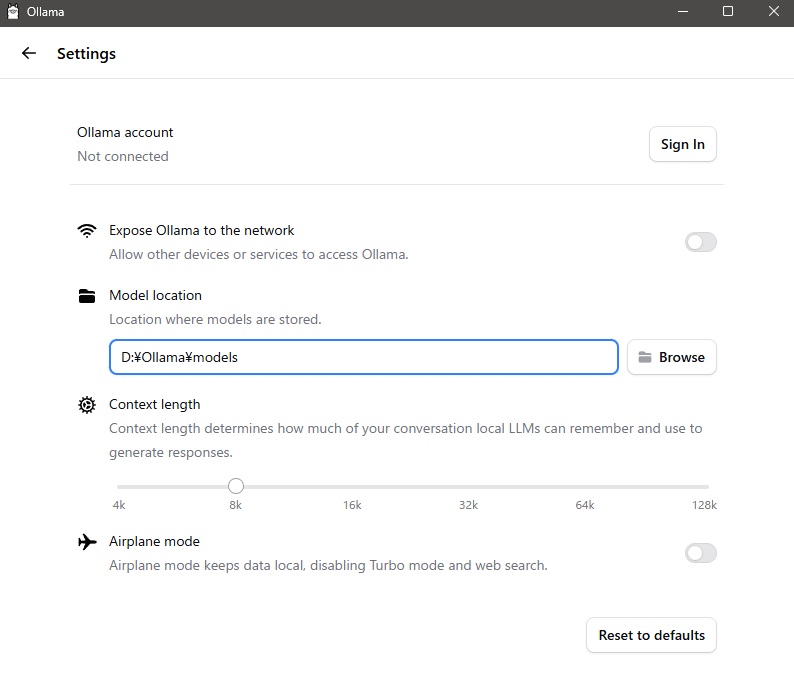Go back using the arrow beside Settings
794x698 pixels.
click(29, 53)
